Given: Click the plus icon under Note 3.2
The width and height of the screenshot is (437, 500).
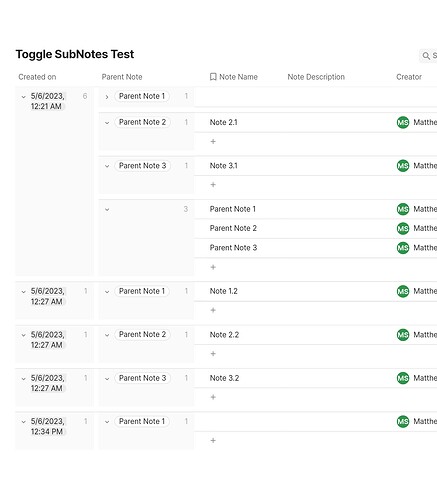Looking at the screenshot, I should tap(213, 397).
